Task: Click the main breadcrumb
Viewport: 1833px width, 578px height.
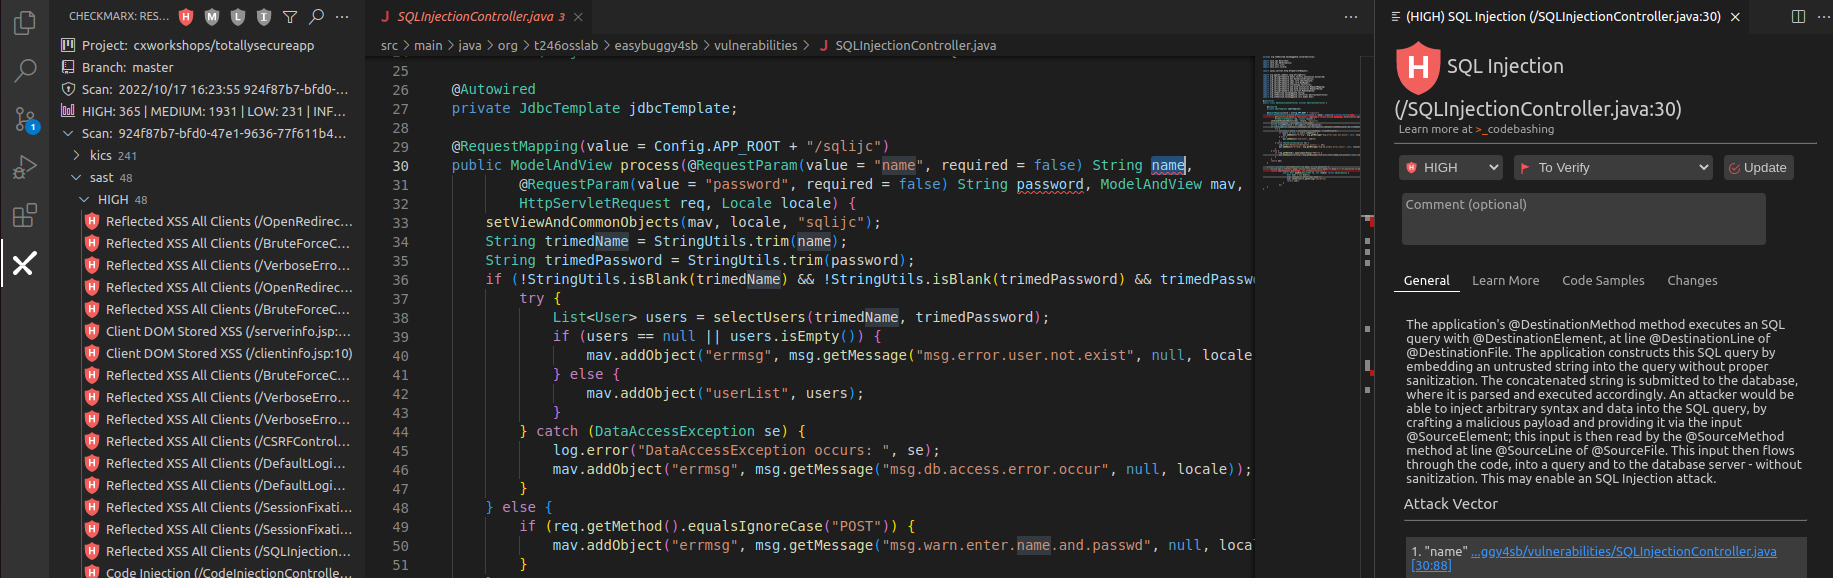Action: point(428,45)
